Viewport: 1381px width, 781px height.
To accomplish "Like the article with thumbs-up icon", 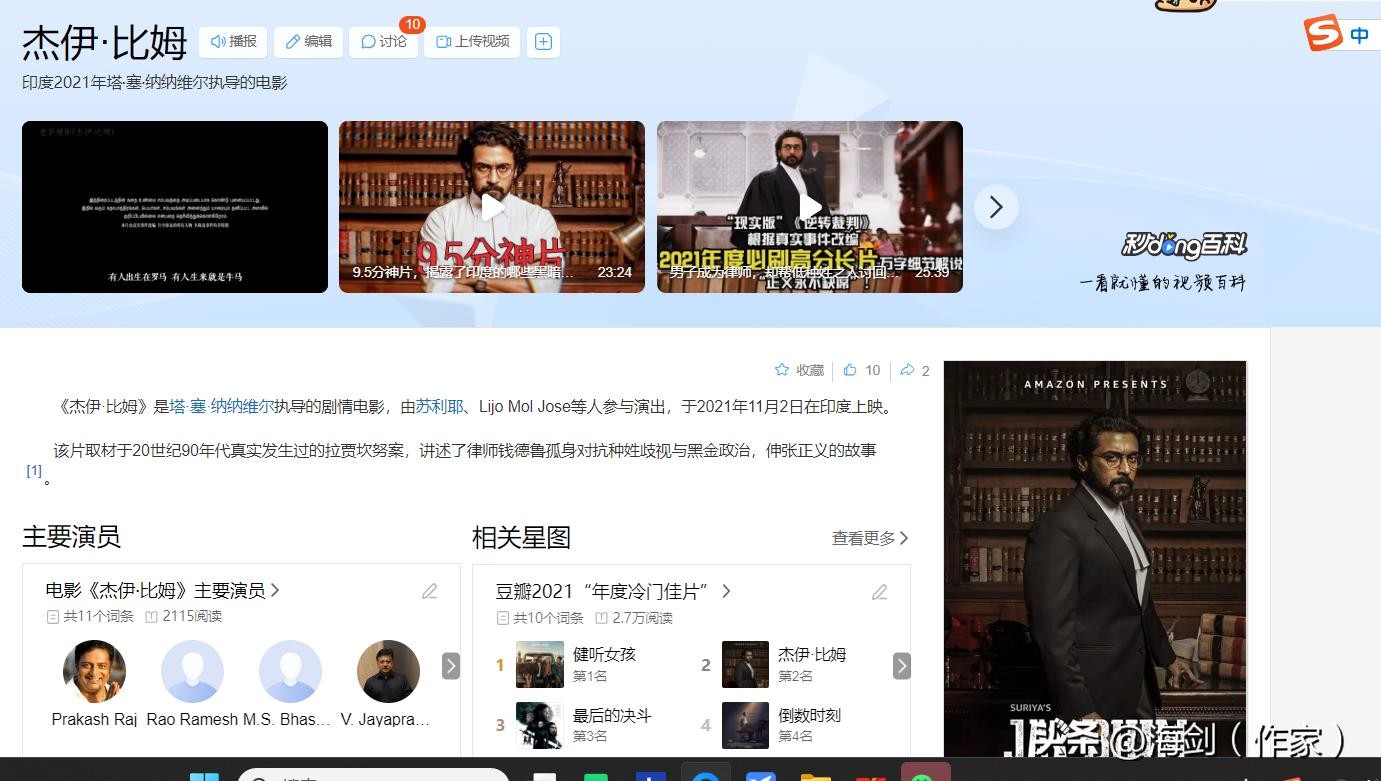I will [850, 370].
